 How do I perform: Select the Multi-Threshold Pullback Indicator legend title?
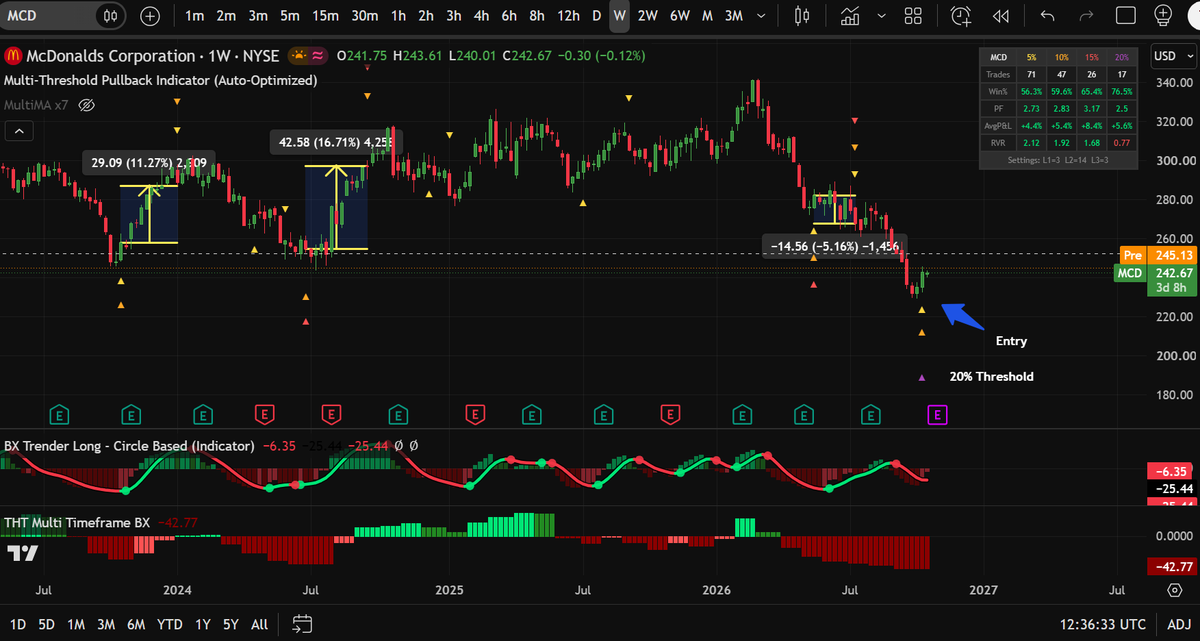160,80
